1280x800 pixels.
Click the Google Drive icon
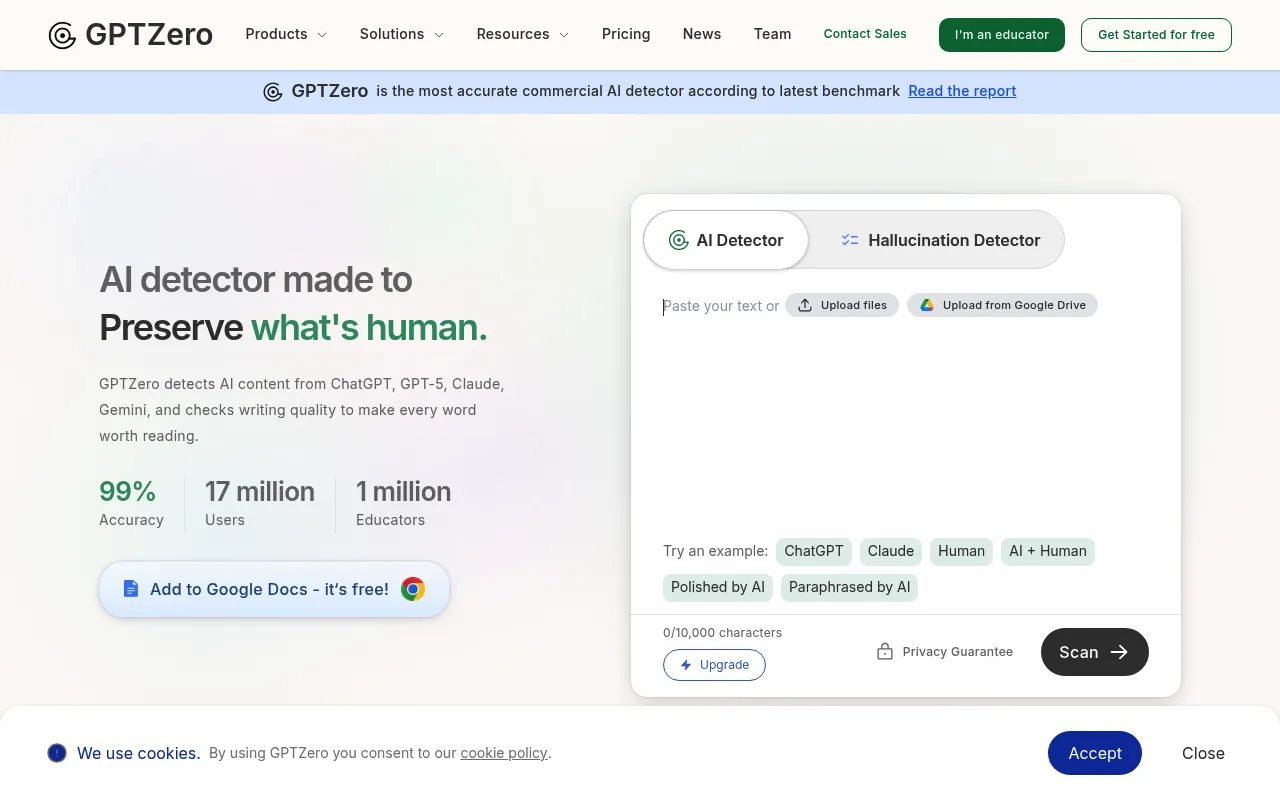(927, 305)
